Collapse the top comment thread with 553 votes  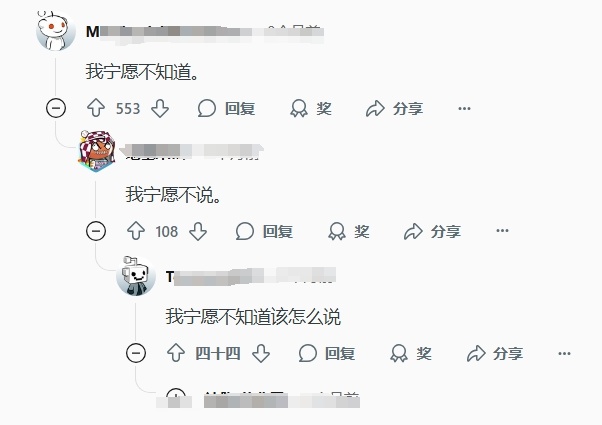(x=56, y=108)
